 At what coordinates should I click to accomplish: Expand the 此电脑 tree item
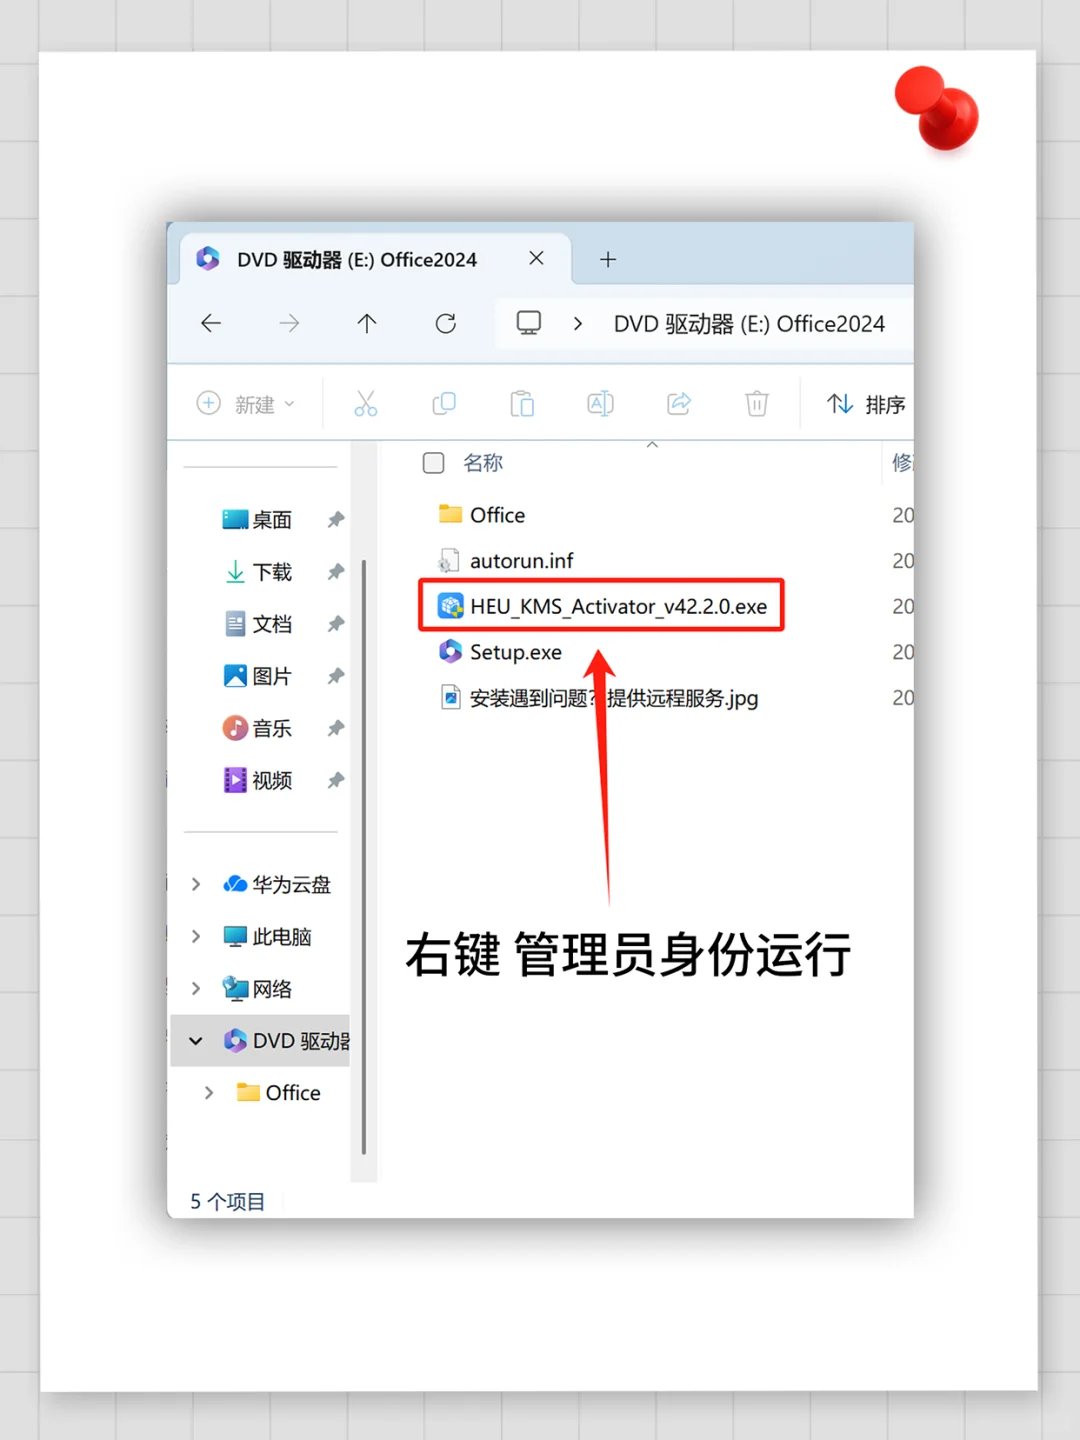[x=196, y=936]
